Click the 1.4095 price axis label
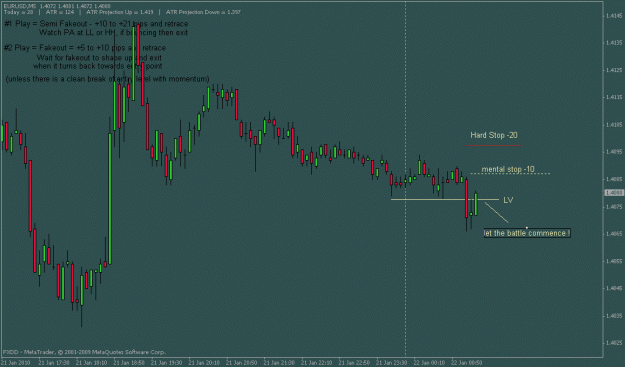Viewport: 625px width, 367px height. (x=614, y=152)
